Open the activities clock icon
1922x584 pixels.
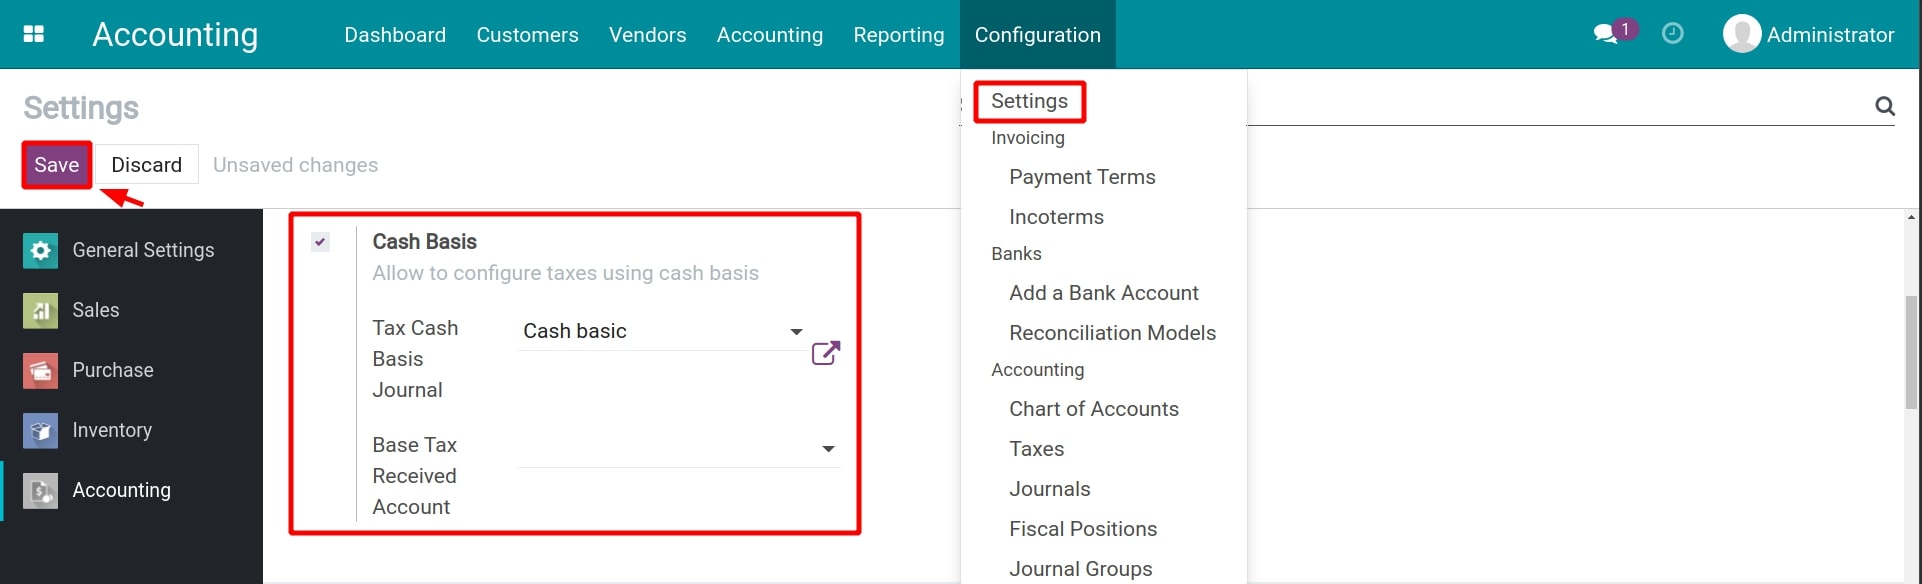[x=1673, y=32]
